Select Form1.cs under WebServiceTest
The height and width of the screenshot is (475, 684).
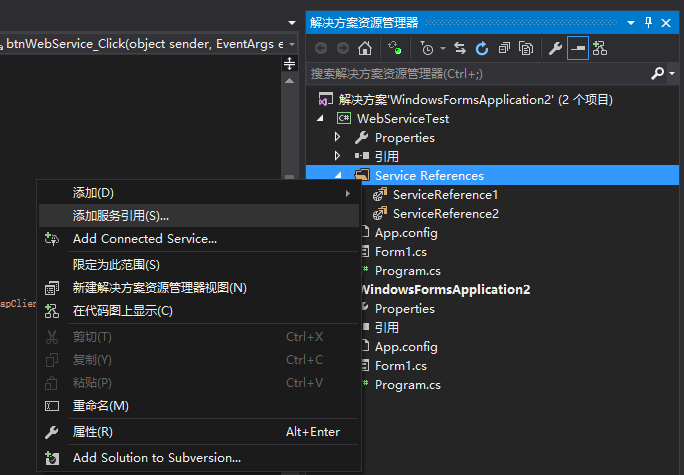coord(401,252)
